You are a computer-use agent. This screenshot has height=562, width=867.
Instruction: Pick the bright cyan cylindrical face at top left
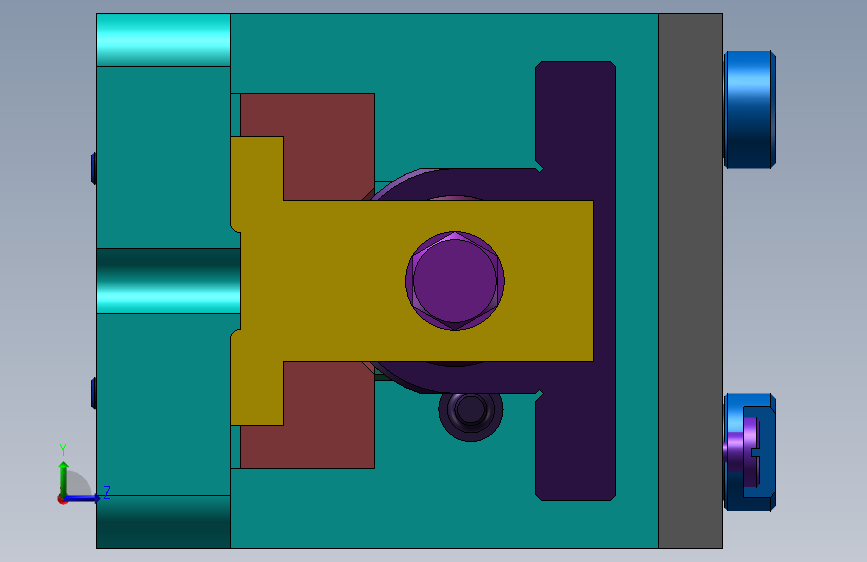(164, 40)
